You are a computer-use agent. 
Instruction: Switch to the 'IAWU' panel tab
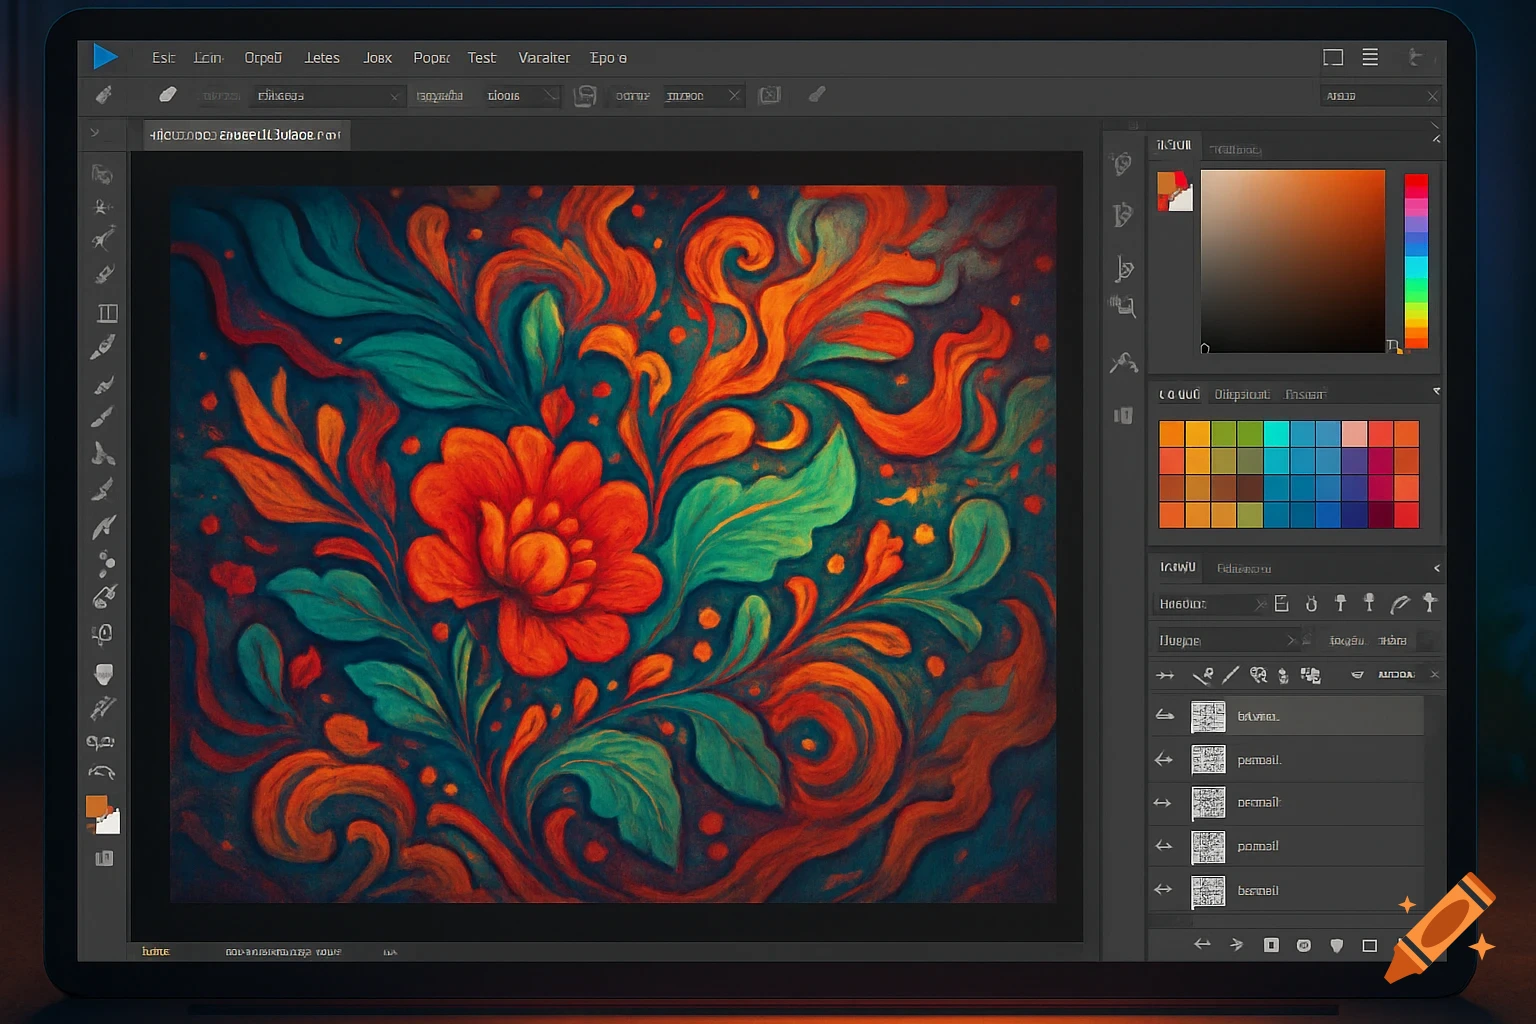[x=1177, y=567]
